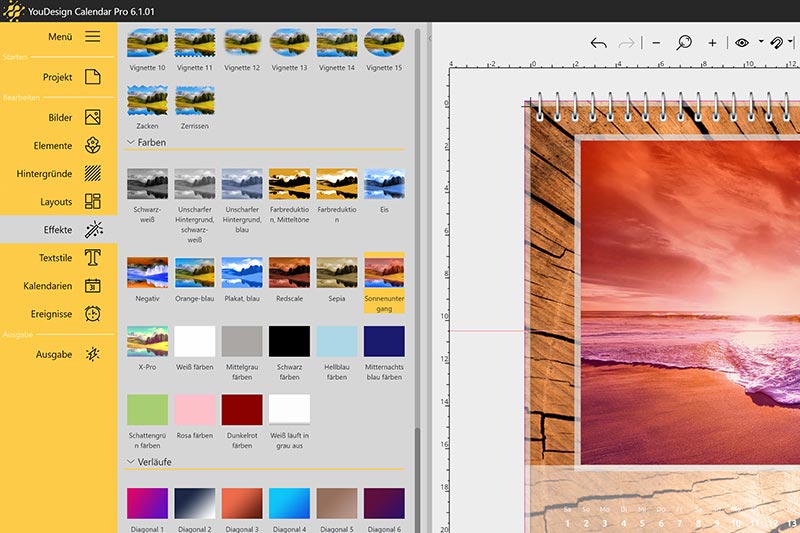Open the Textstile text styles icon
800x533 pixels.
(92, 258)
